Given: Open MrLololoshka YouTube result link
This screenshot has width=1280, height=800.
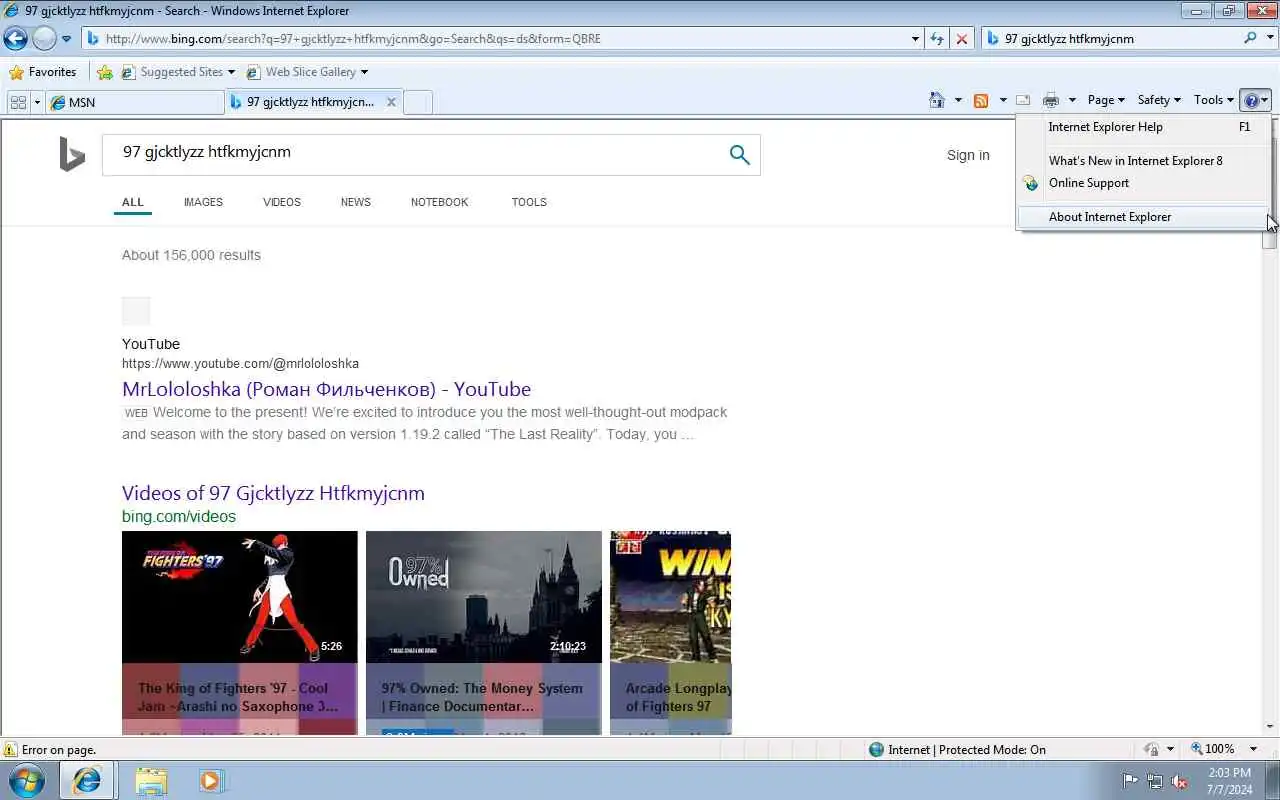Looking at the screenshot, I should 326,389.
